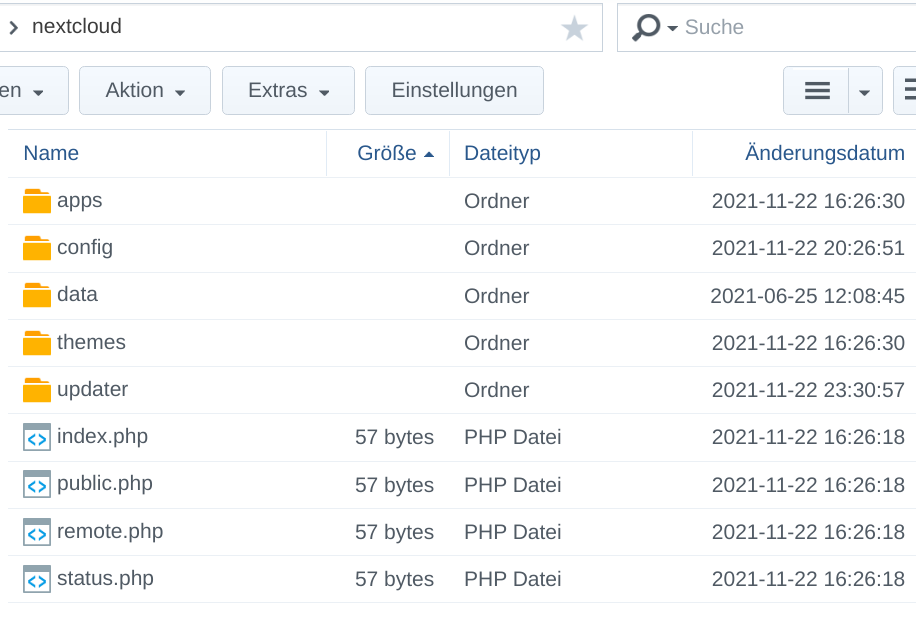Click the modification date of remote.php

point(808,533)
